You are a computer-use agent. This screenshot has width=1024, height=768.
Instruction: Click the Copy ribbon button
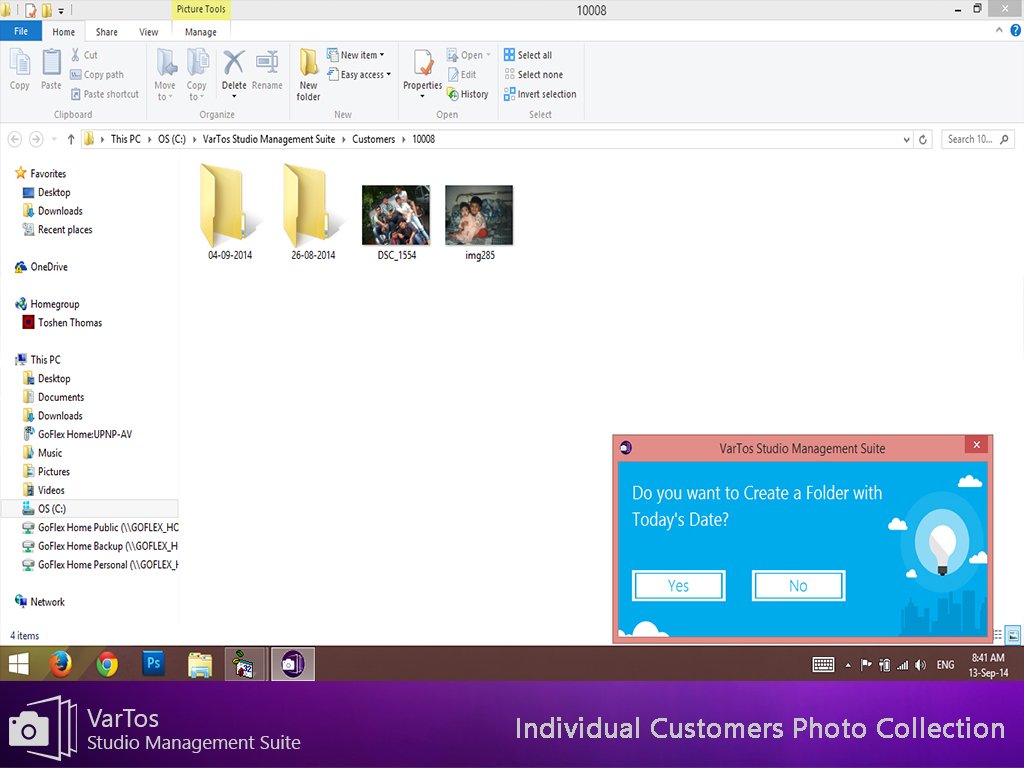coord(20,69)
